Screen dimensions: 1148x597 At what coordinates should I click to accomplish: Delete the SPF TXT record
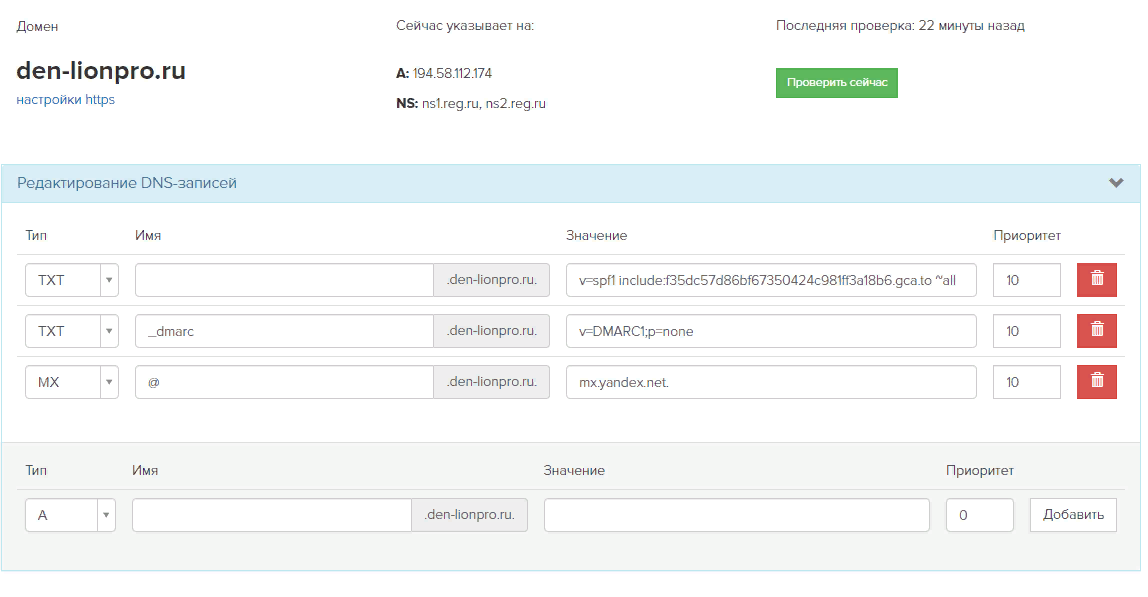click(1096, 280)
